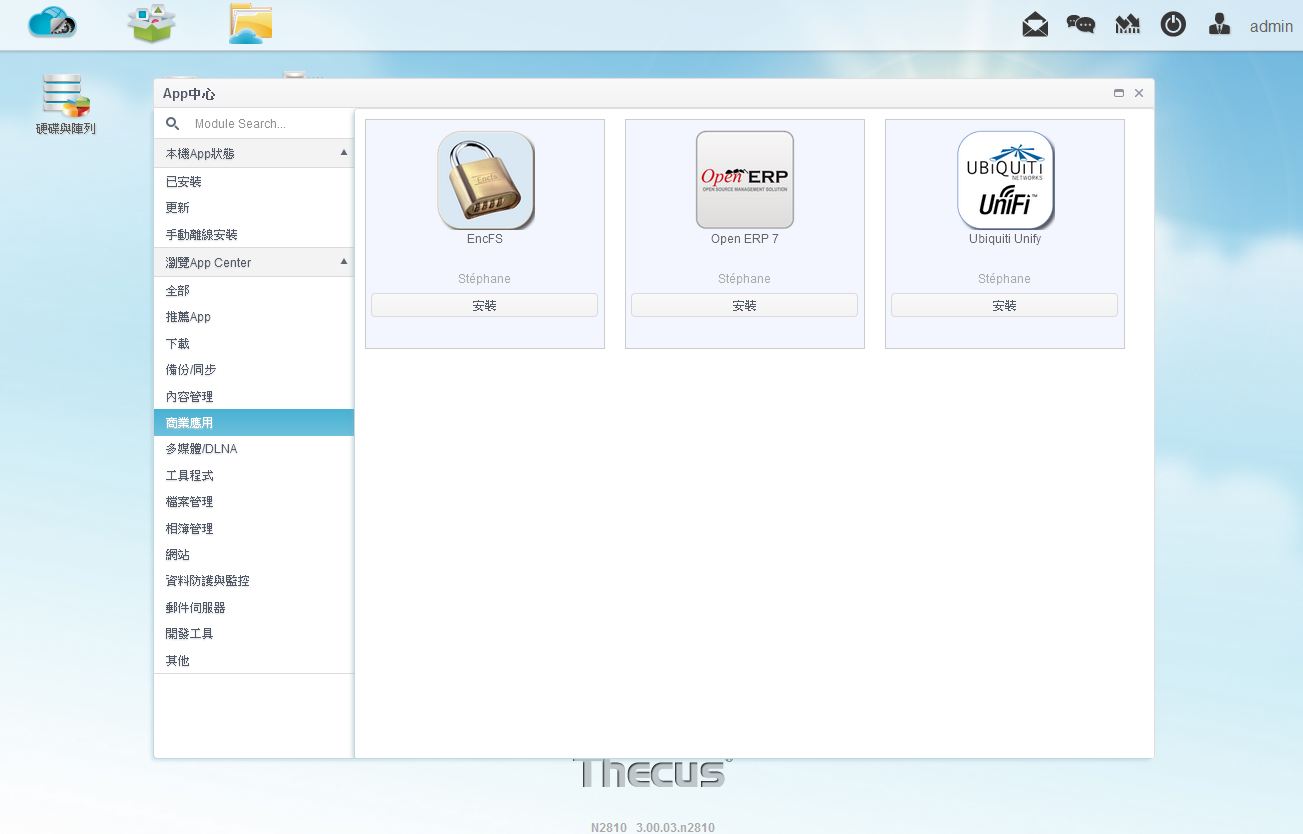Viewport: 1303px width, 834px height.
Task: Click the Ubiquiti UniFi app icon
Action: [1005, 180]
